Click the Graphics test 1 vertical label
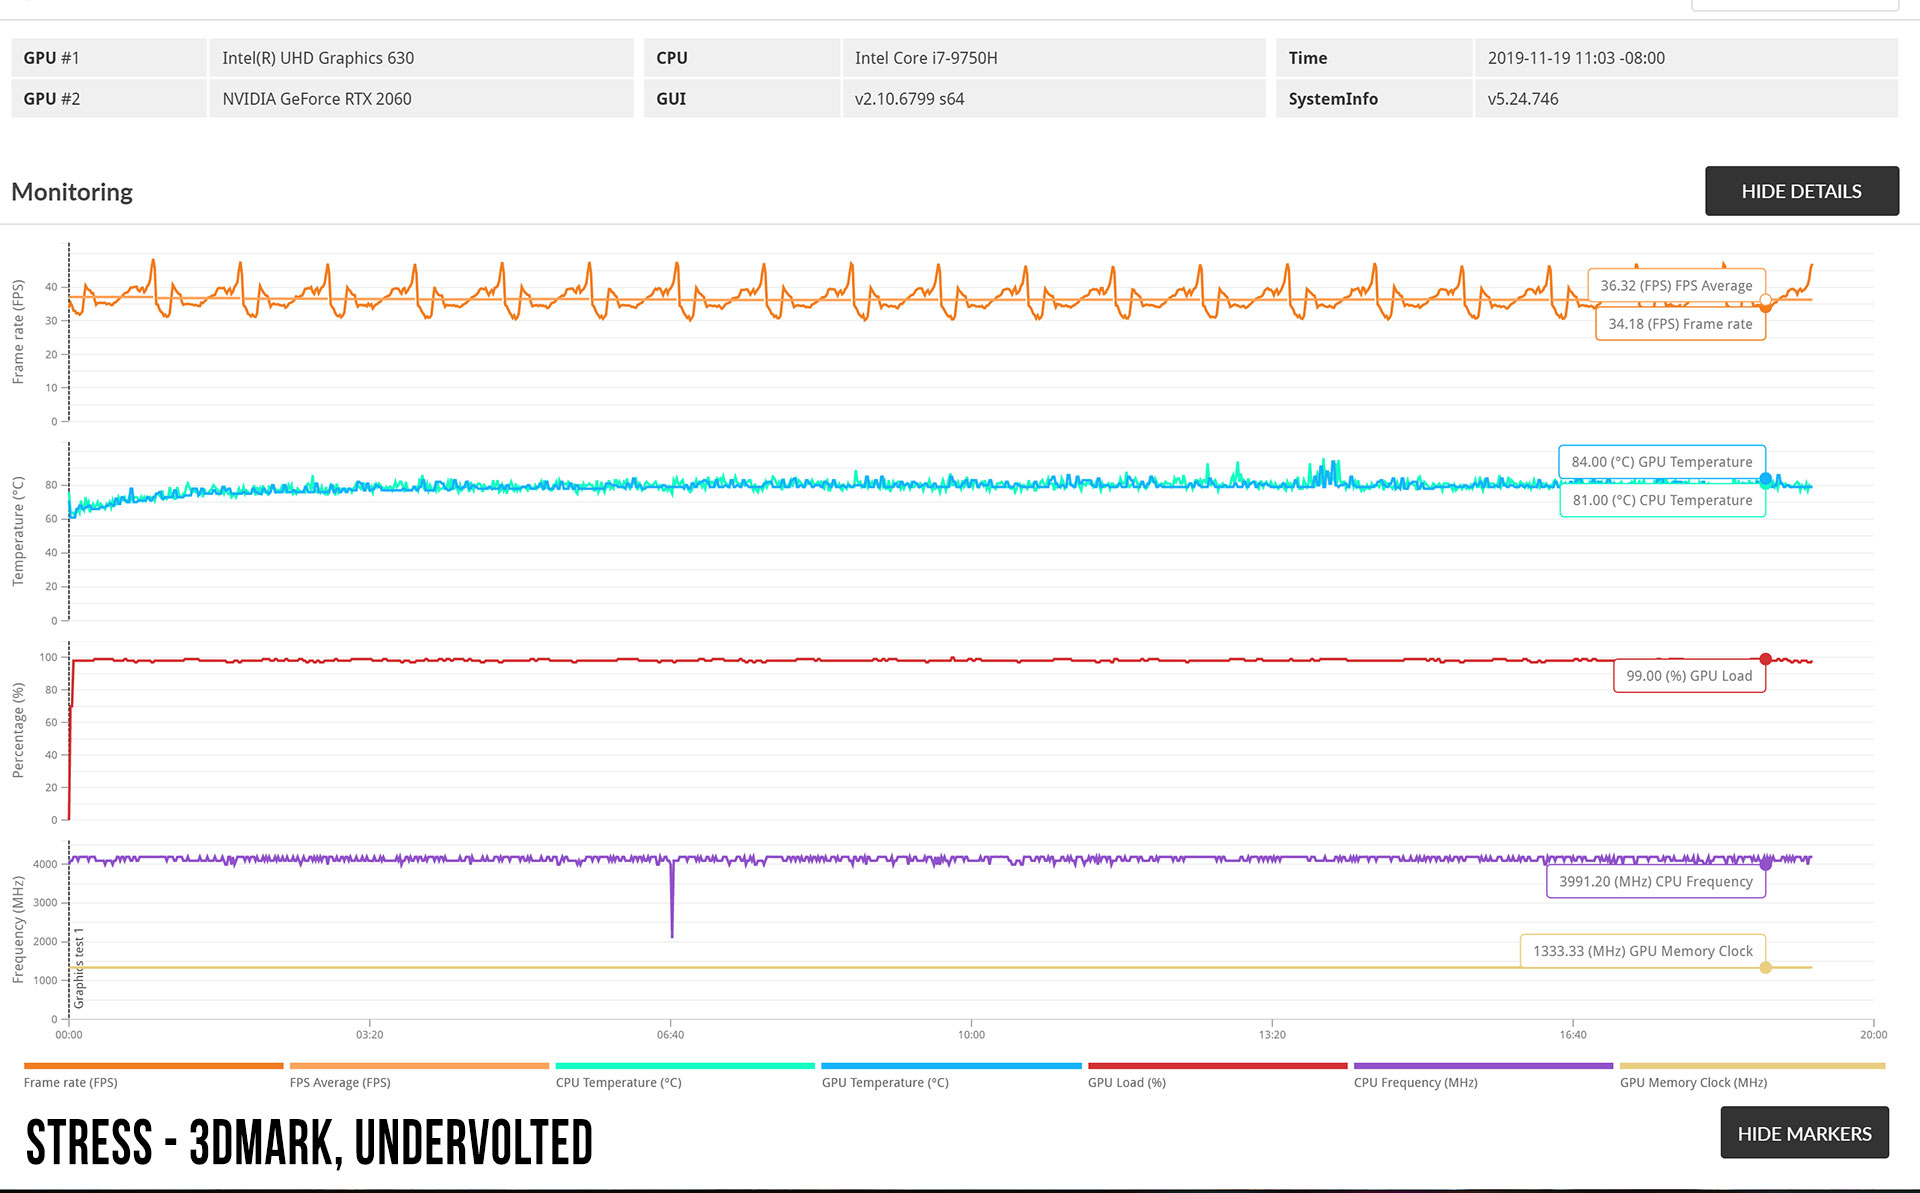This screenshot has width=1920, height=1193. click(x=80, y=968)
